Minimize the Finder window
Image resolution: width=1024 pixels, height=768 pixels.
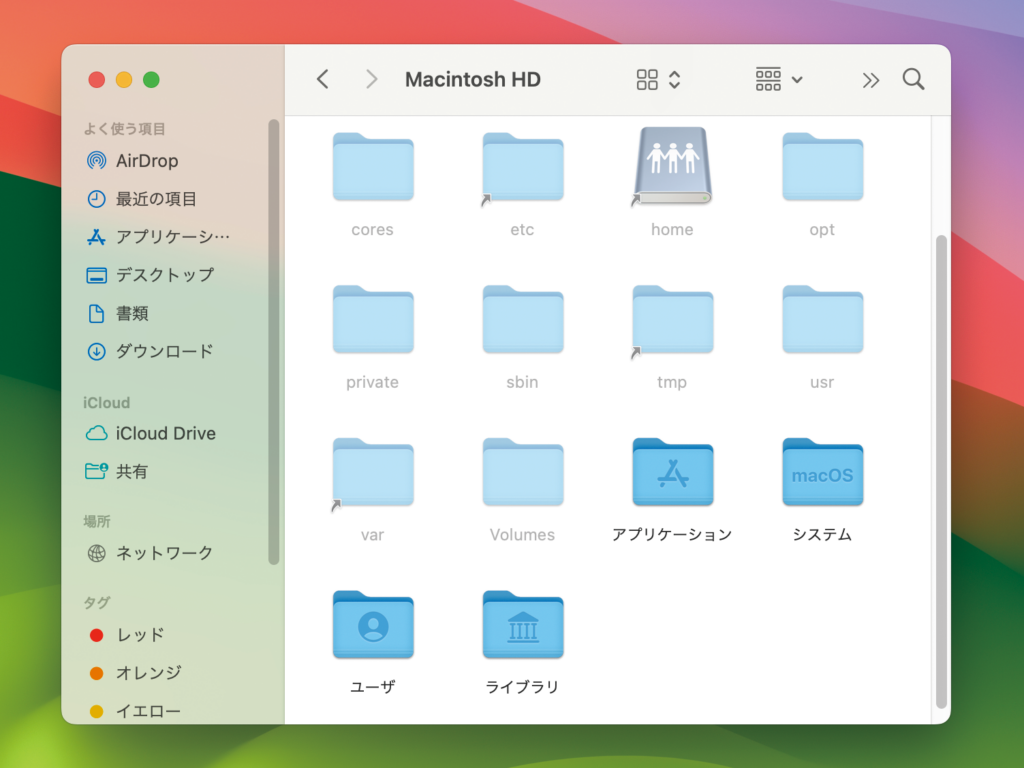[x=124, y=80]
